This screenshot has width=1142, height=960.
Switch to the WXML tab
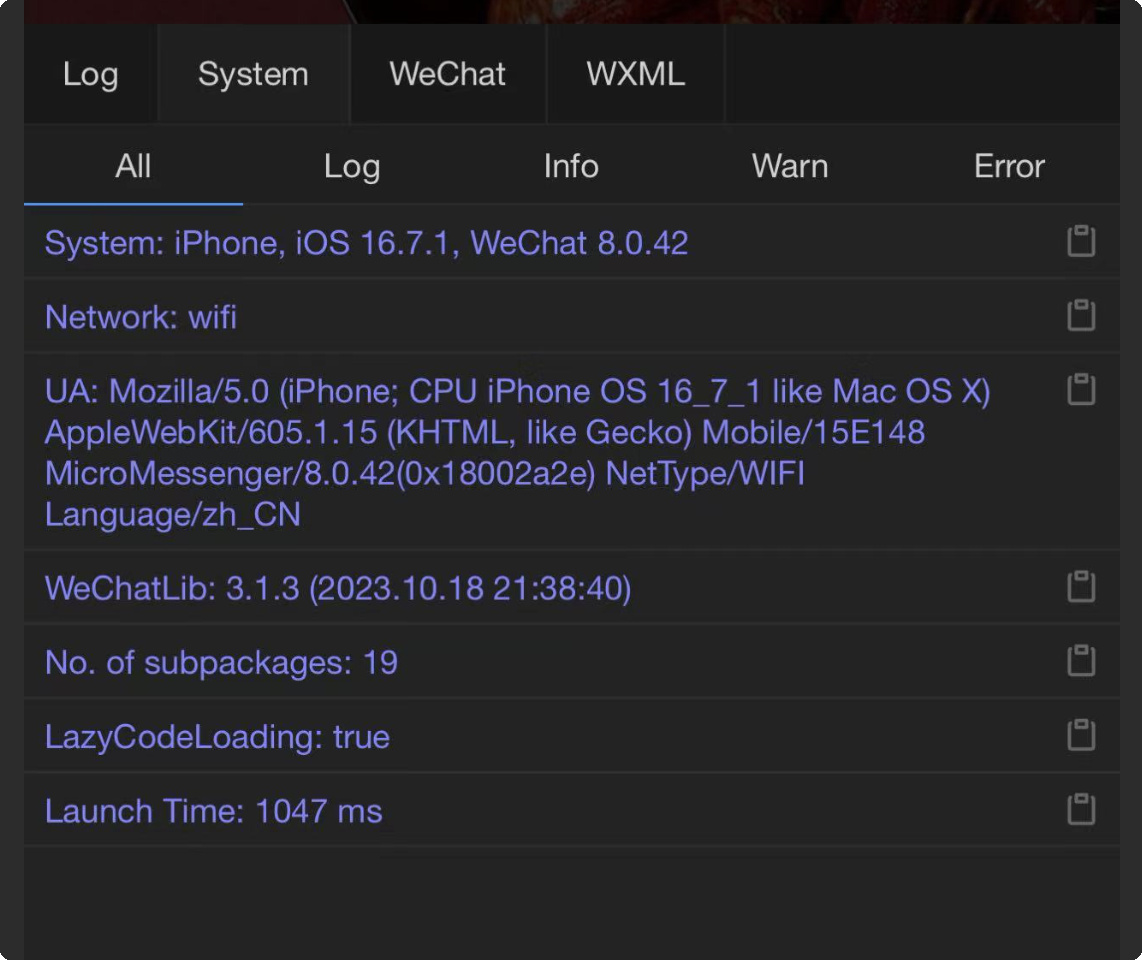tap(636, 74)
